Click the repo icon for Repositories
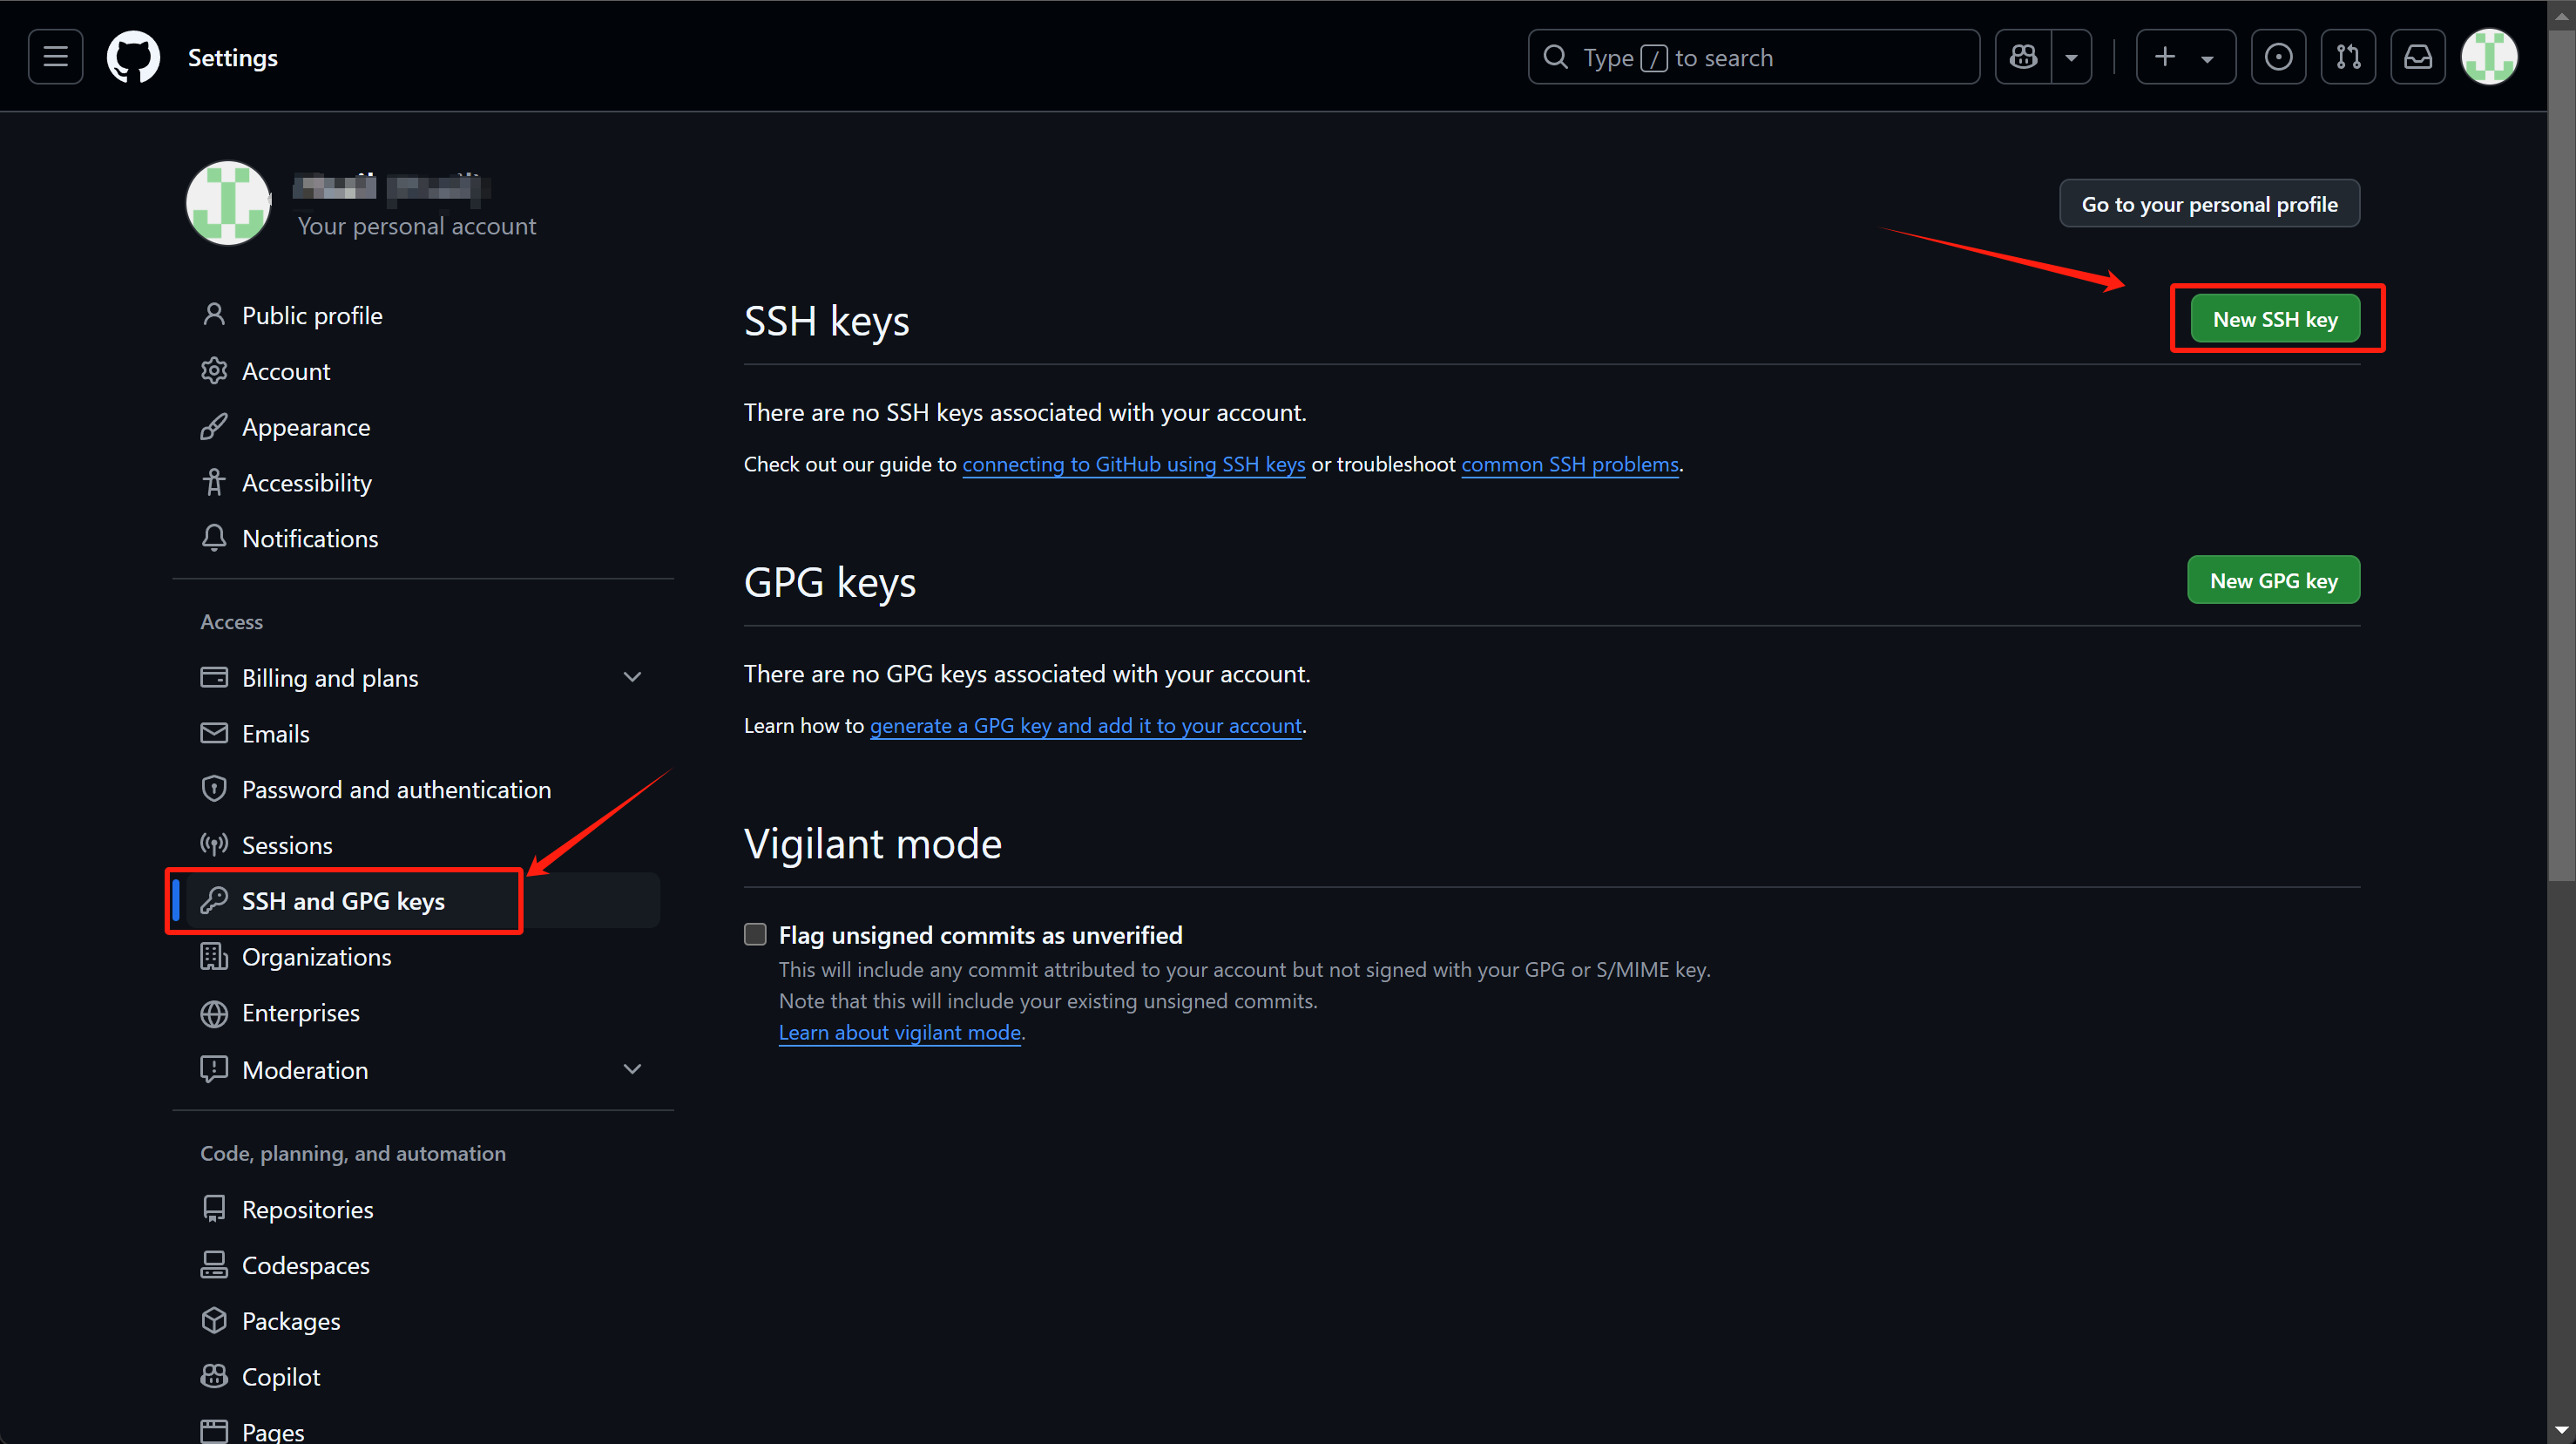The image size is (2576, 1444). pos(214,1209)
